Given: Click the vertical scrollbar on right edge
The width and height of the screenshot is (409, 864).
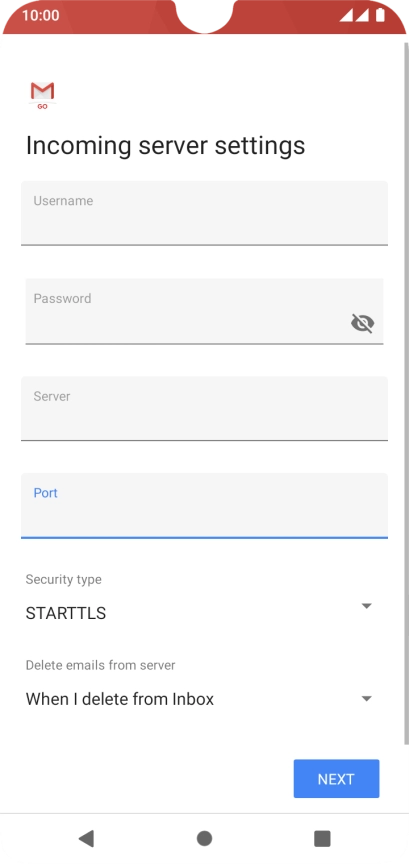Looking at the screenshot, I should (406, 391).
